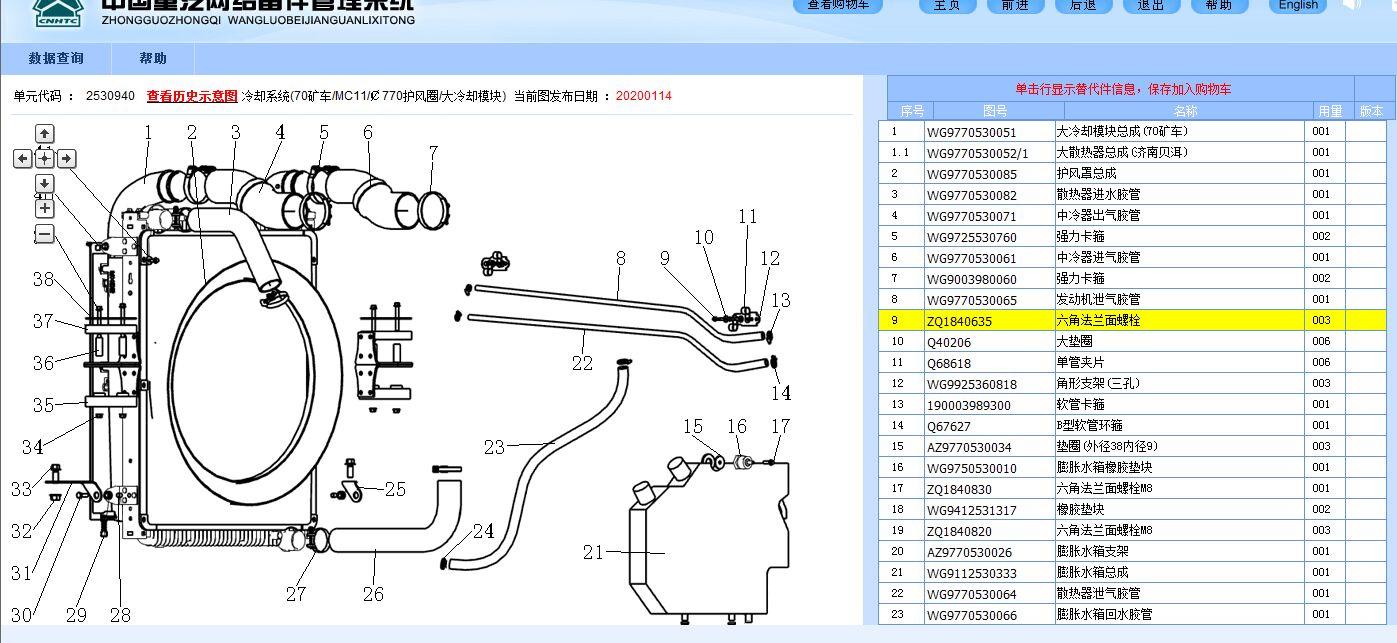The width and height of the screenshot is (1397, 643).
Task: Open the 帮助 menu in the blue bar
Action: 153,59
